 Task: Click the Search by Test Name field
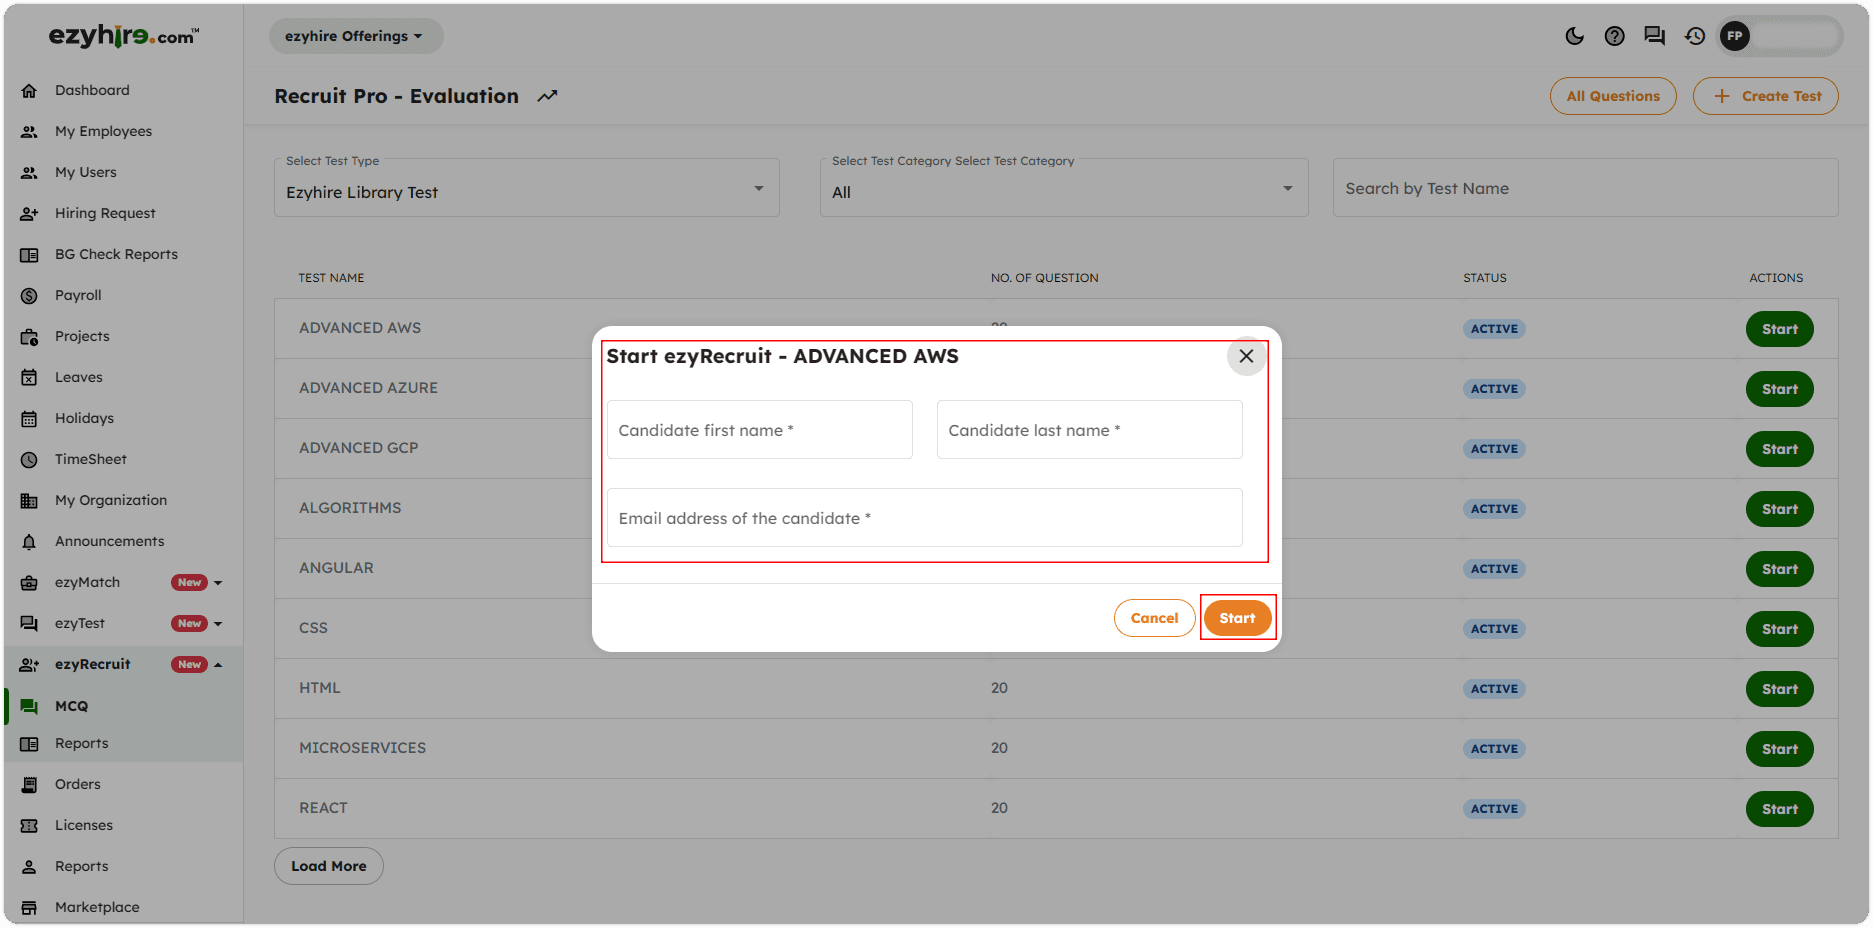tap(1586, 188)
